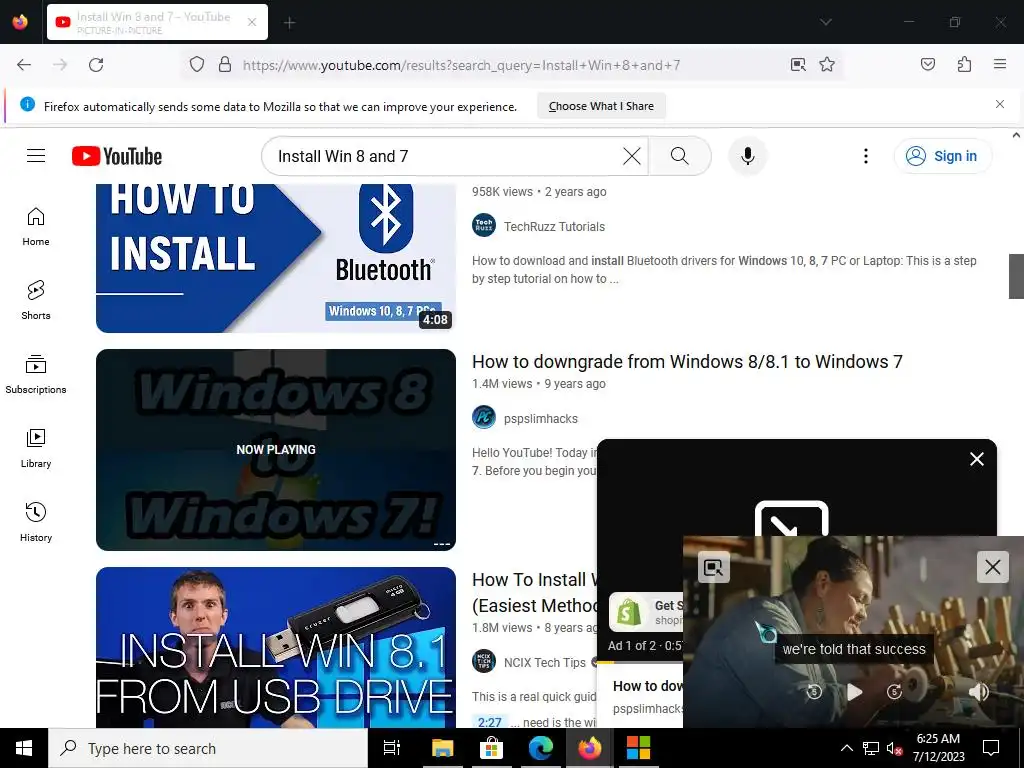Reload the page in Firefox
Viewport: 1024px width, 768px height.
[96, 65]
